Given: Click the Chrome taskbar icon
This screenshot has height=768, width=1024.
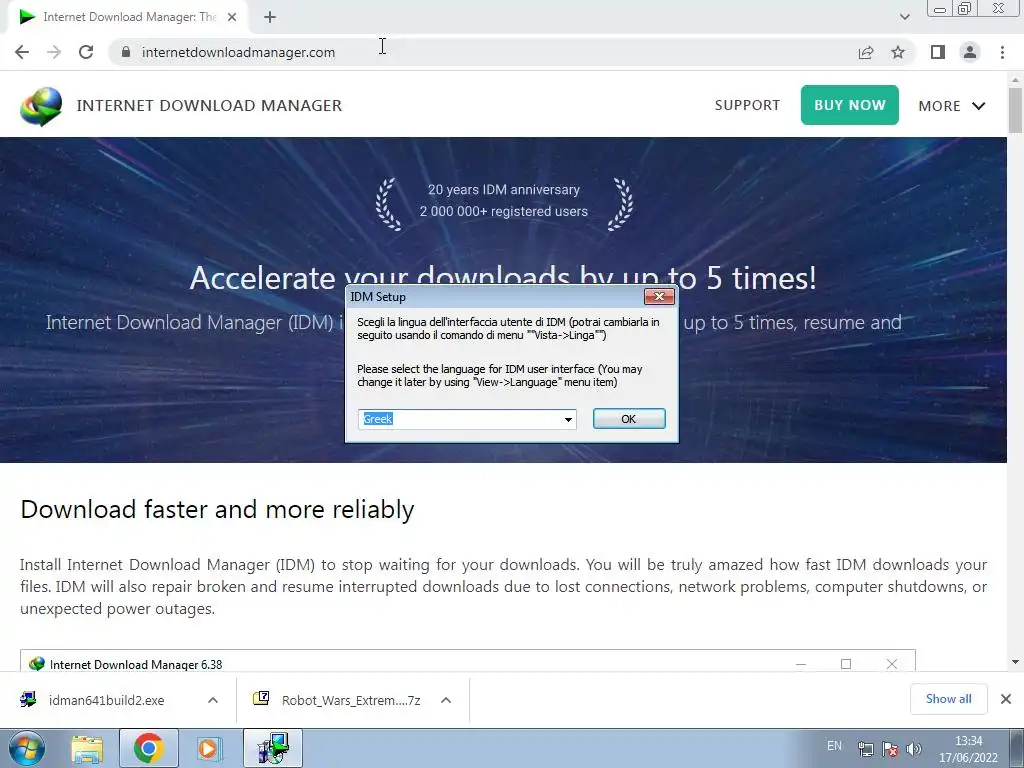Looking at the screenshot, I should click(x=148, y=748).
